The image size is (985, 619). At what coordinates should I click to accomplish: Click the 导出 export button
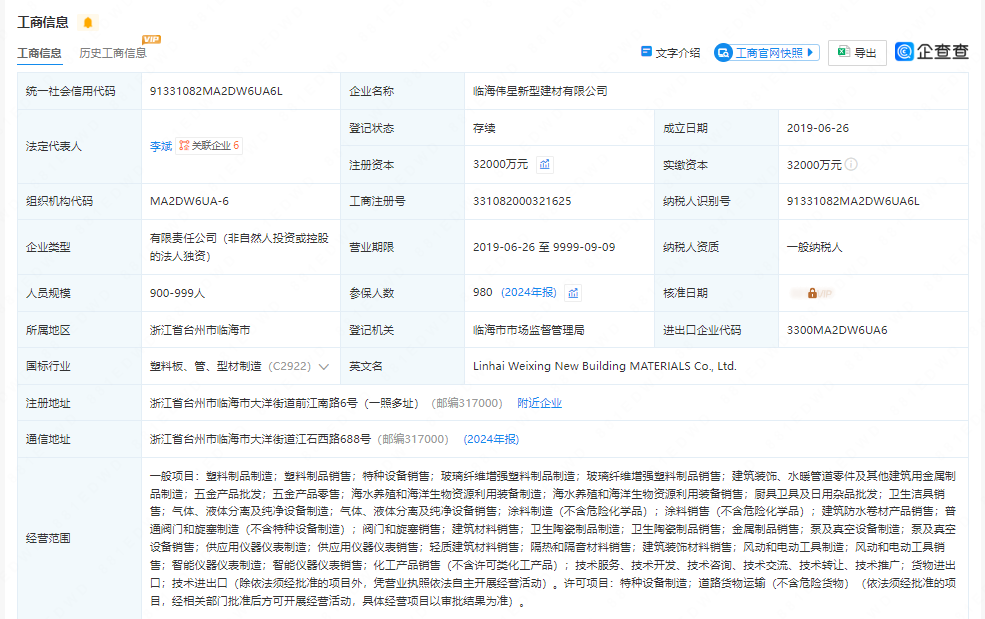click(857, 53)
